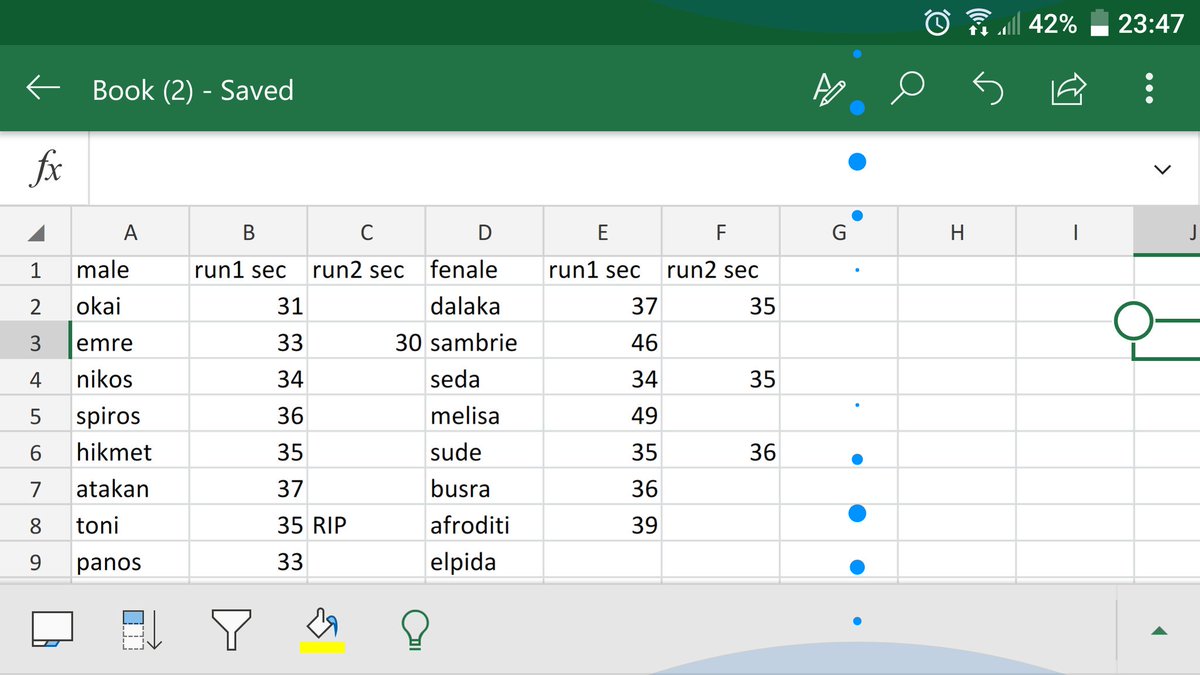This screenshot has width=1200, height=675.
Task: Select column H header
Action: [x=957, y=233]
